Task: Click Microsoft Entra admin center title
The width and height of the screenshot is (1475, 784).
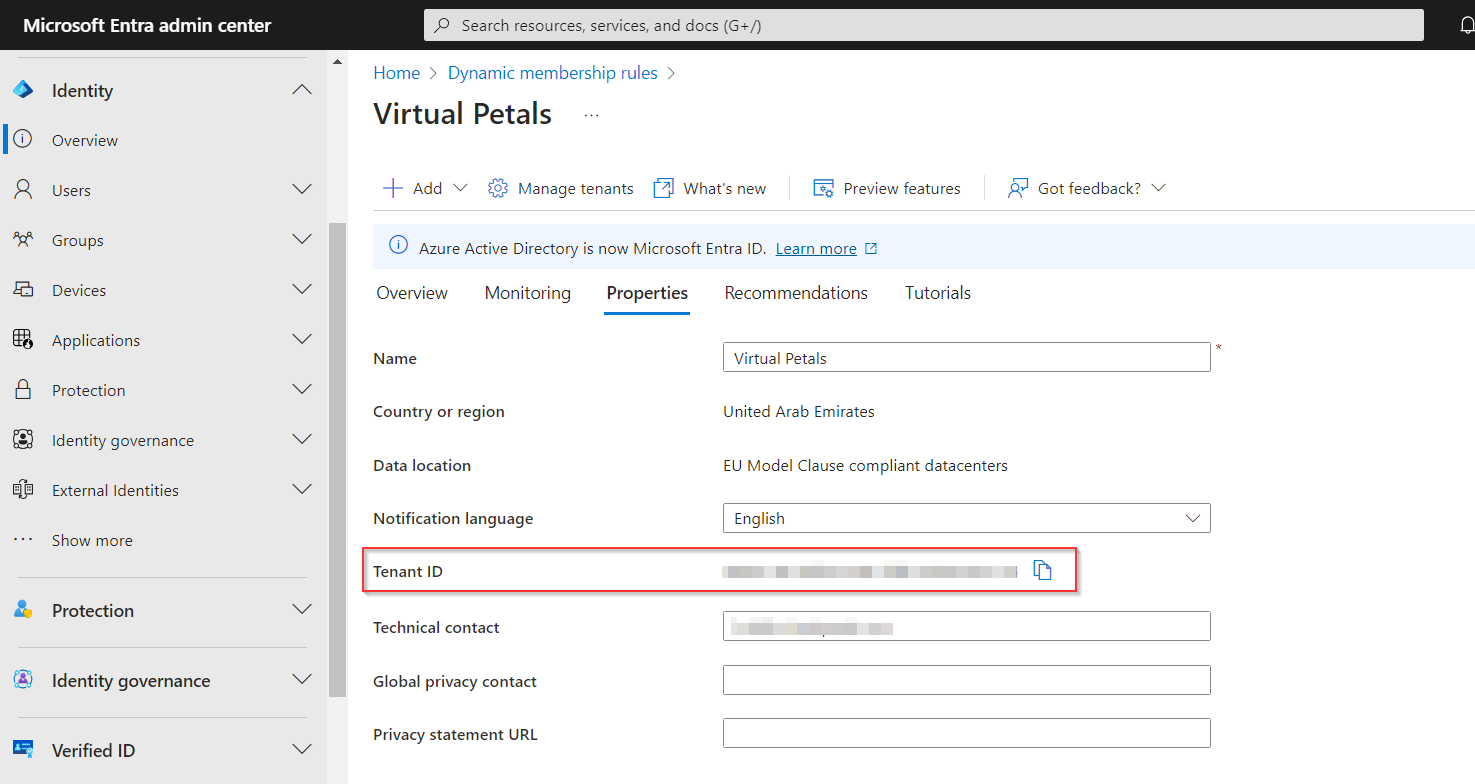Action: click(x=147, y=25)
